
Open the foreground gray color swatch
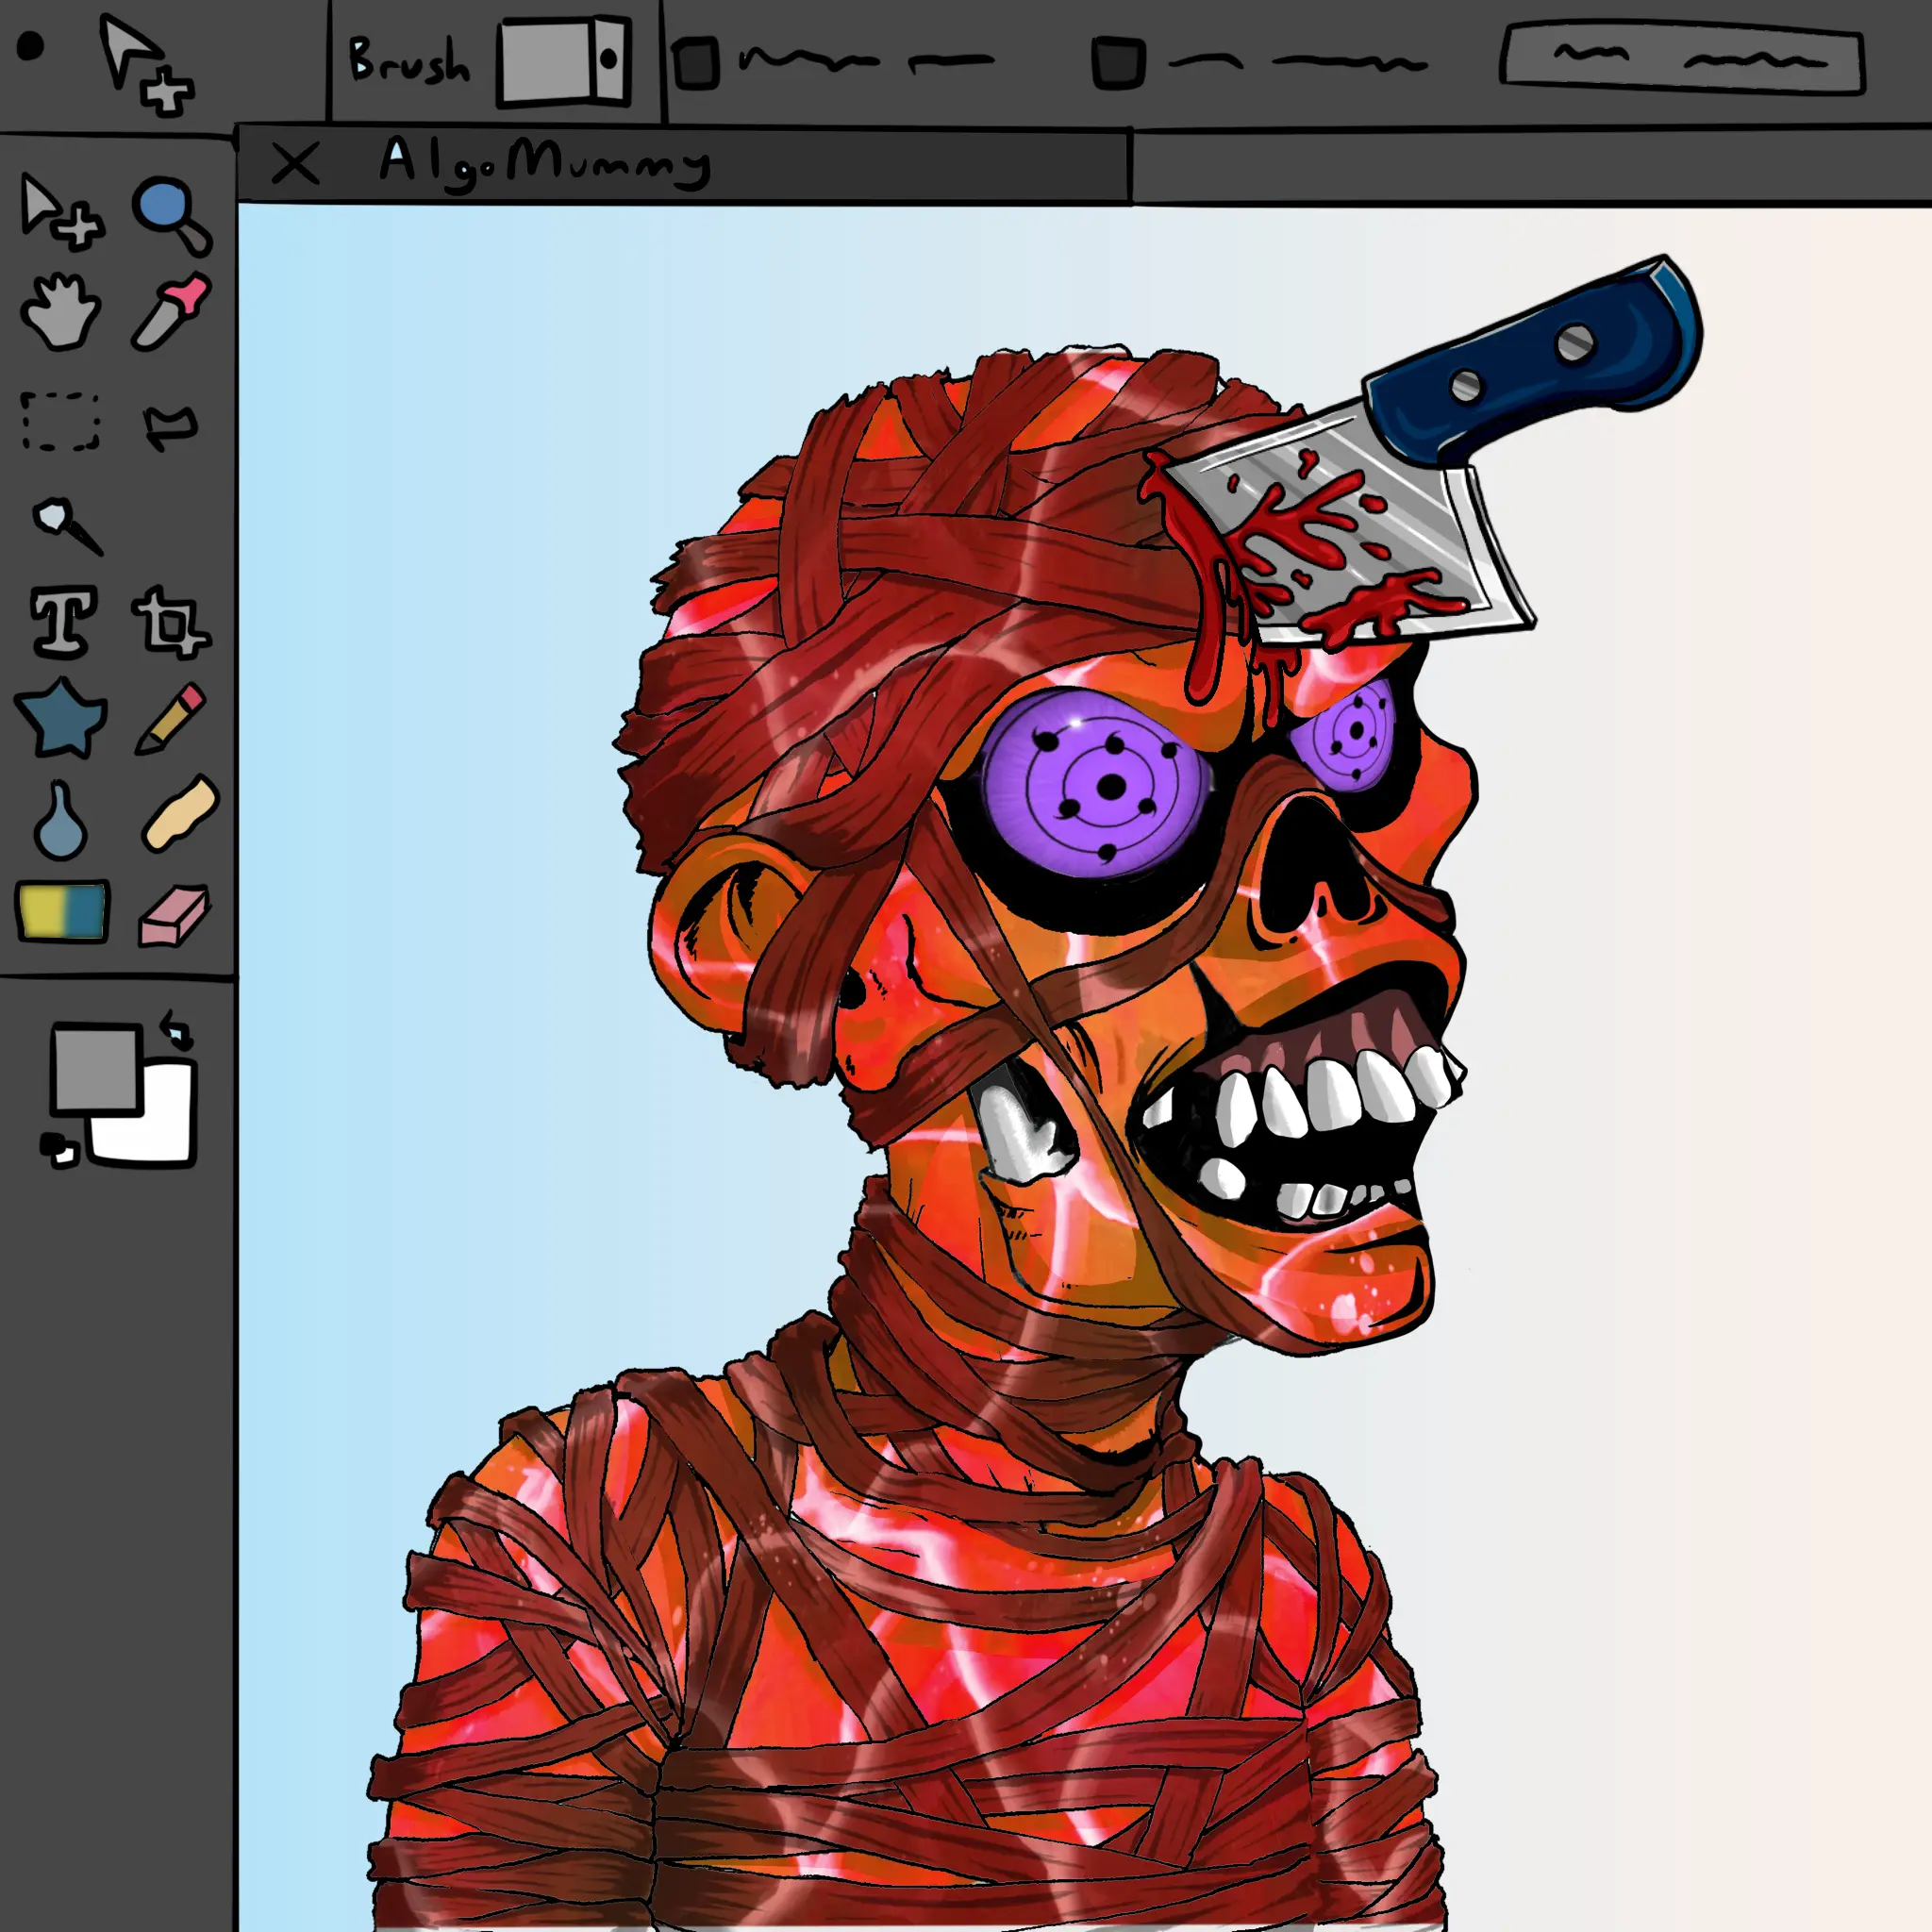[x=95, y=1068]
